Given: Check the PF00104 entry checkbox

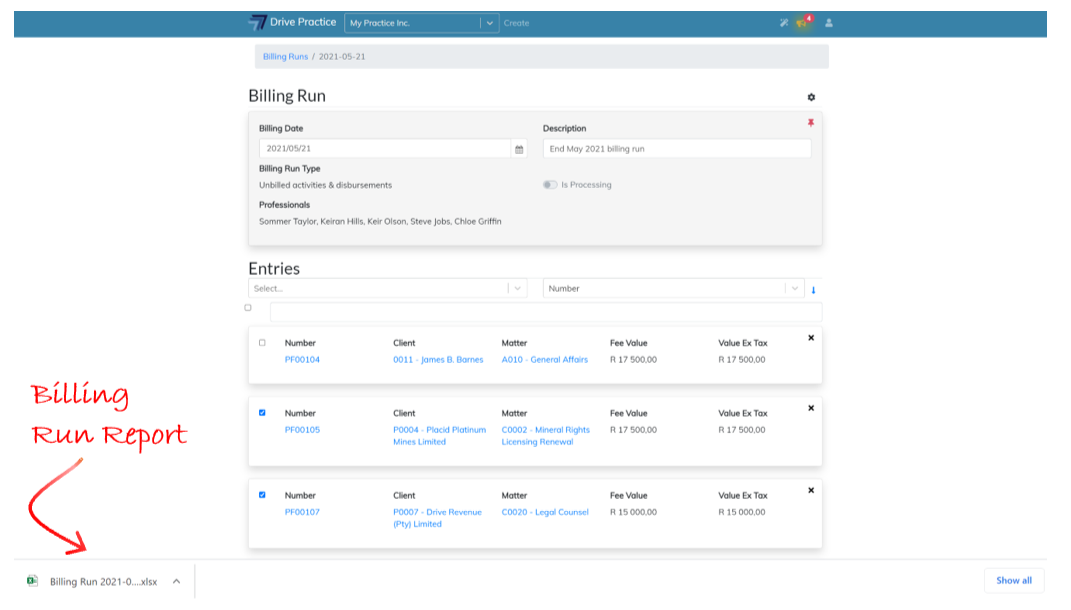Looking at the screenshot, I should 262,343.
